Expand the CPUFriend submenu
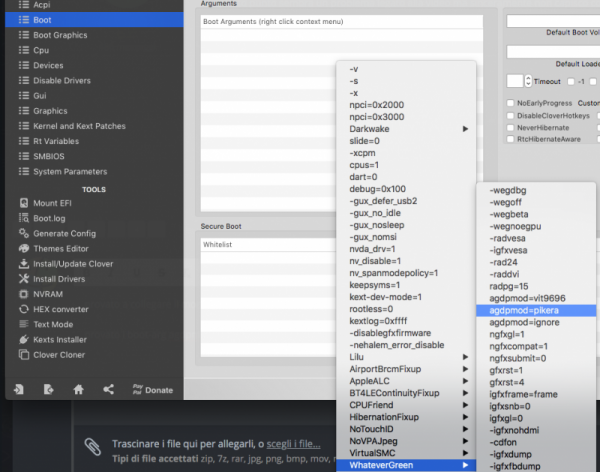The image size is (600, 472). click(406, 405)
